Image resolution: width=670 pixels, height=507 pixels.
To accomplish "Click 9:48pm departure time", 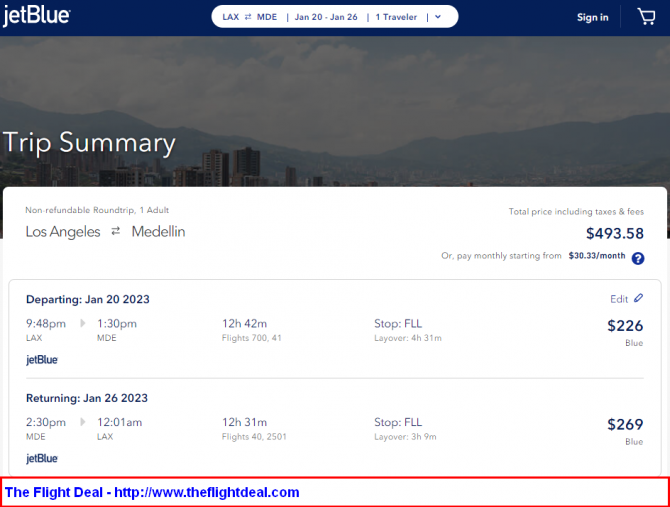I will pos(46,323).
